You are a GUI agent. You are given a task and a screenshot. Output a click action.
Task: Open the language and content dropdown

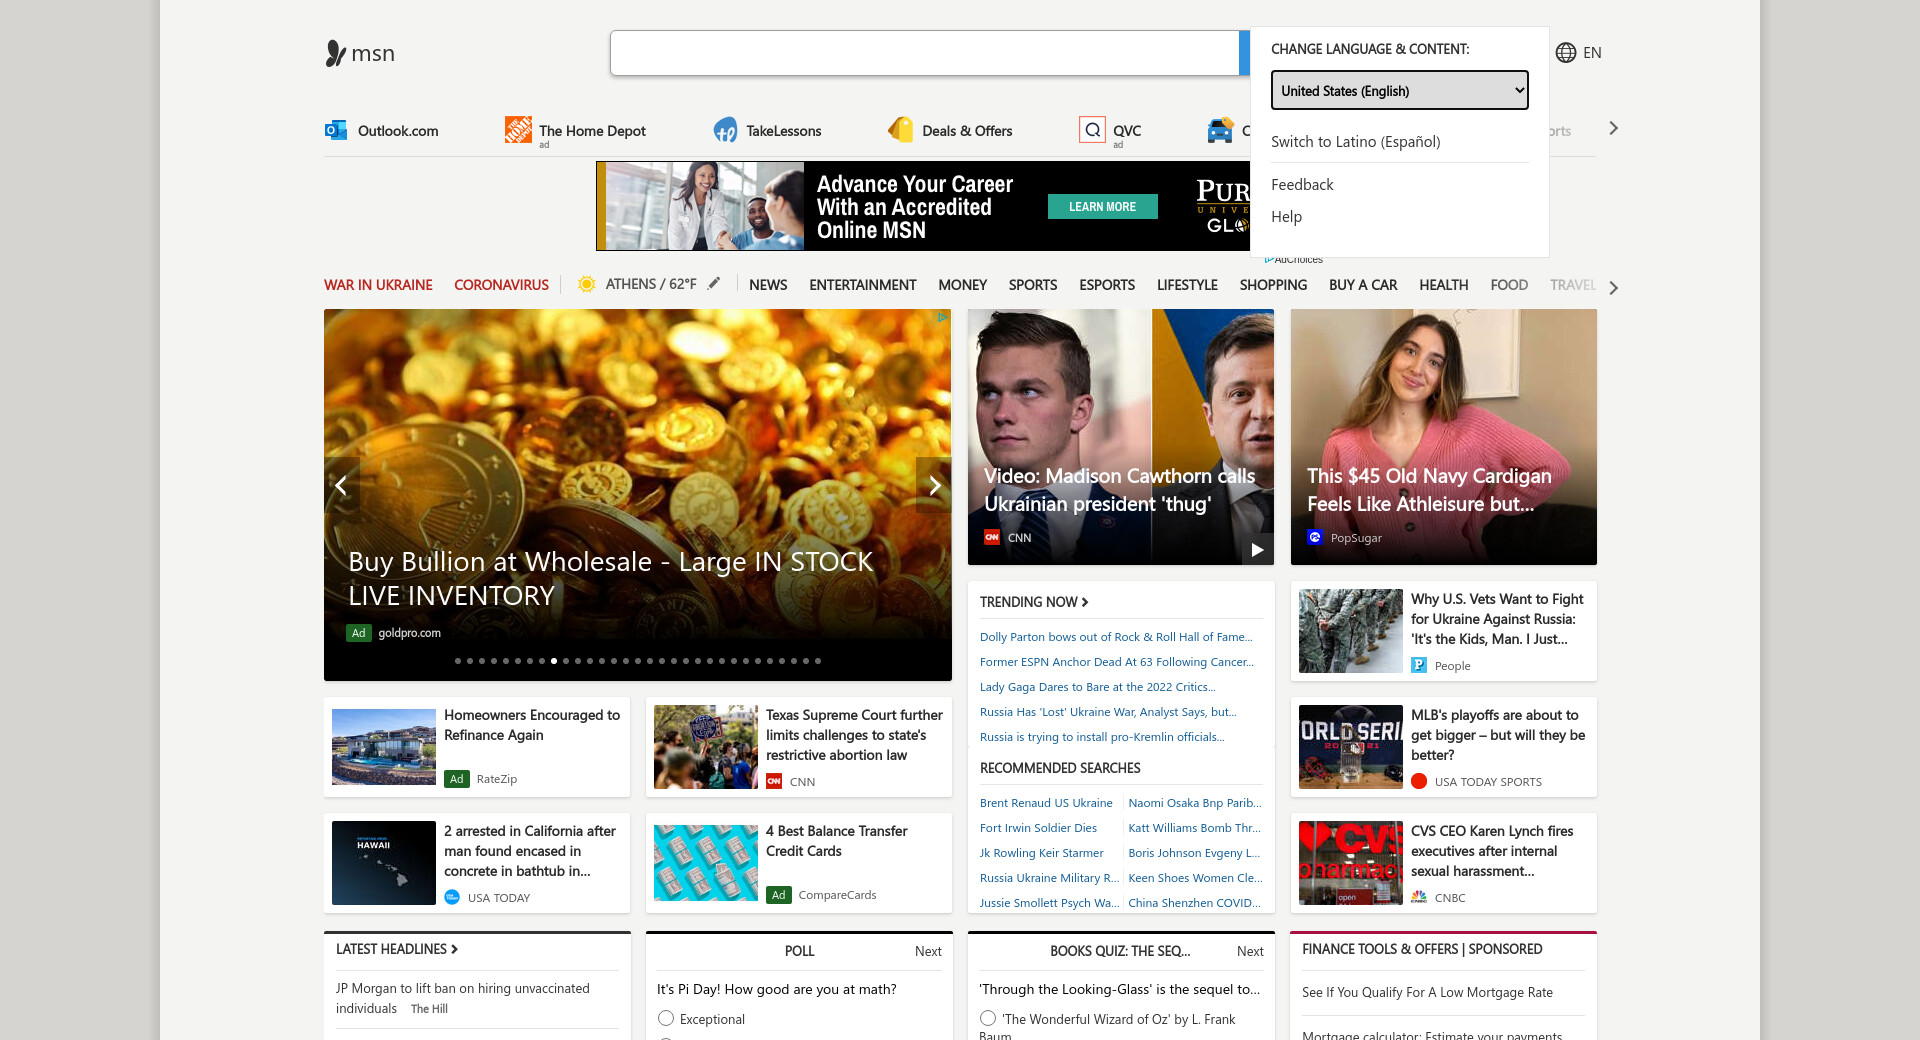(x=1400, y=90)
